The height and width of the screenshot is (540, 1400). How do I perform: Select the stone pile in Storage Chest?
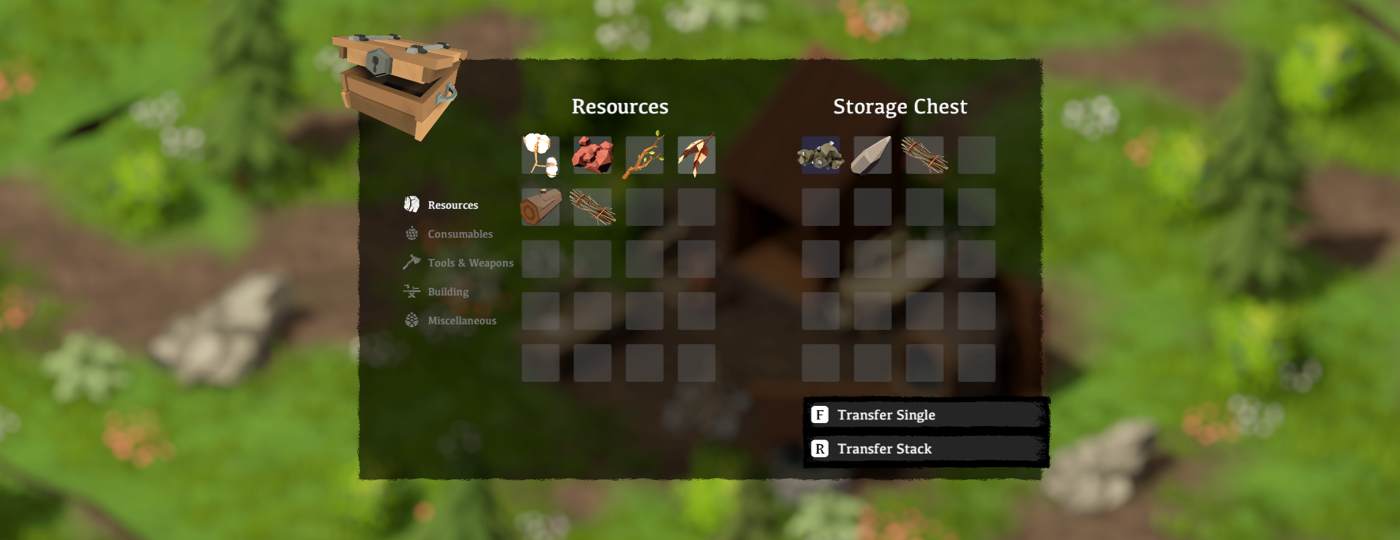(821, 155)
